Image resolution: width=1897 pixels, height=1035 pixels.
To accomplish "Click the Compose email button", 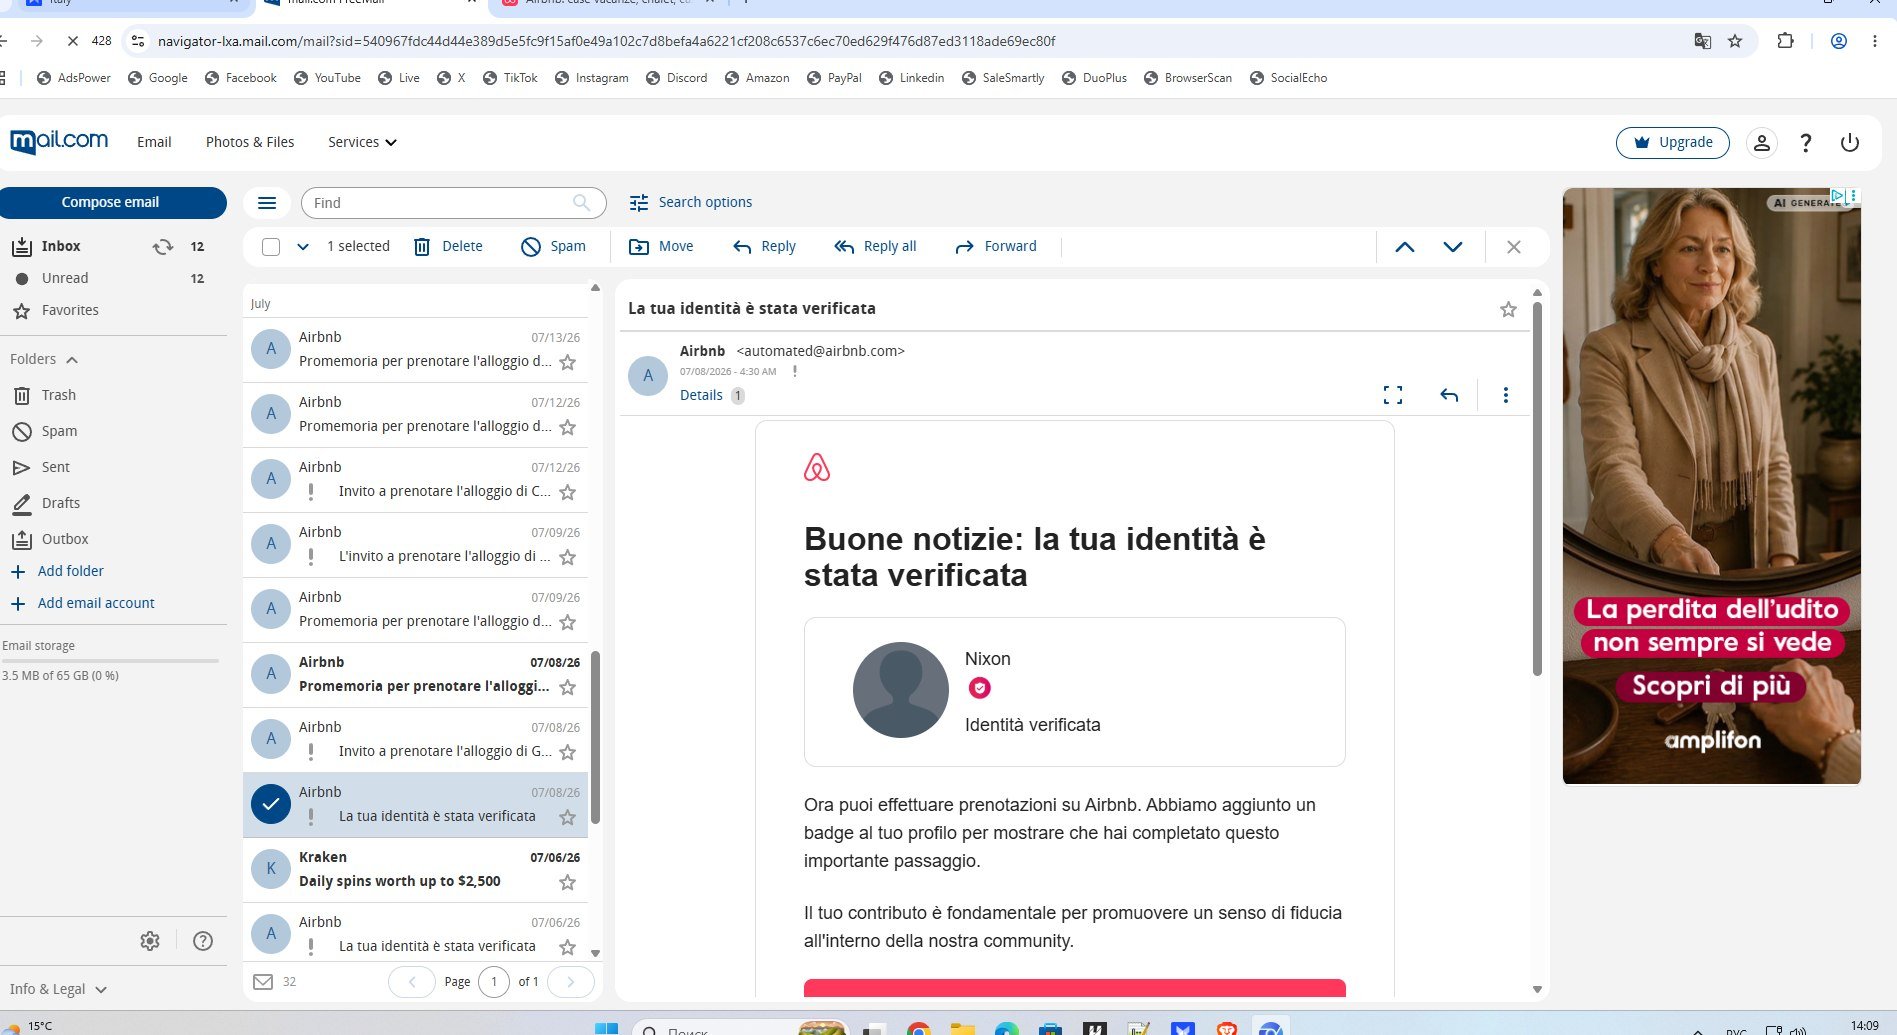I will [x=110, y=202].
